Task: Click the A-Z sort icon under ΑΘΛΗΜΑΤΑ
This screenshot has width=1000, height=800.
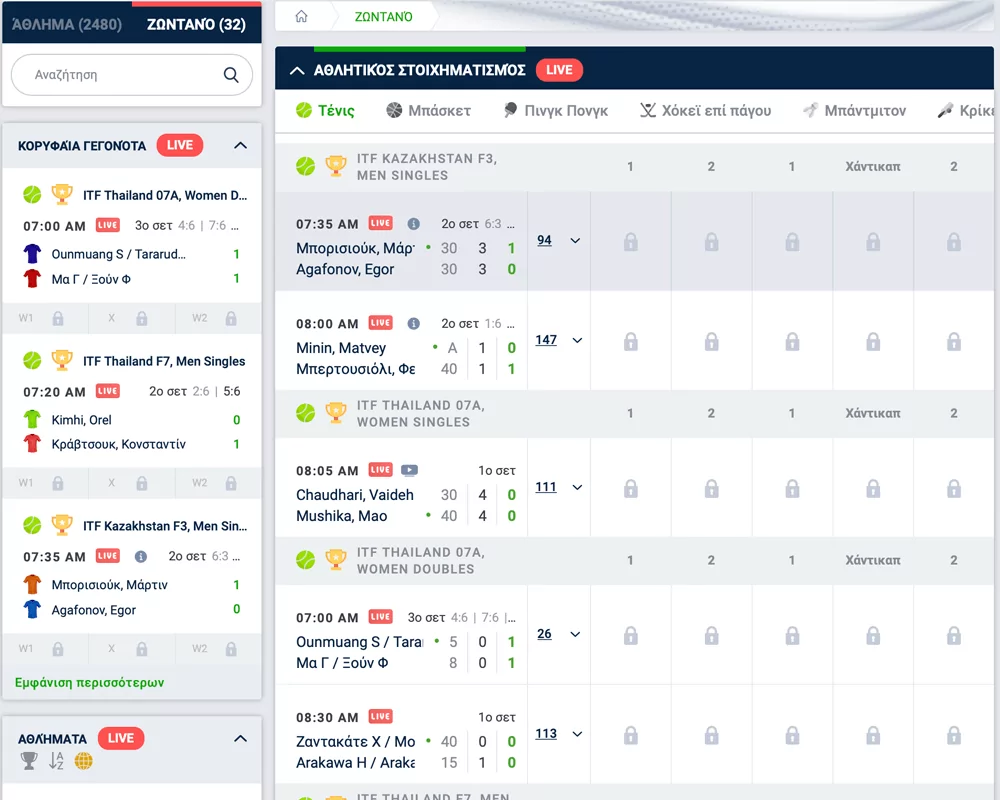Action: point(56,762)
